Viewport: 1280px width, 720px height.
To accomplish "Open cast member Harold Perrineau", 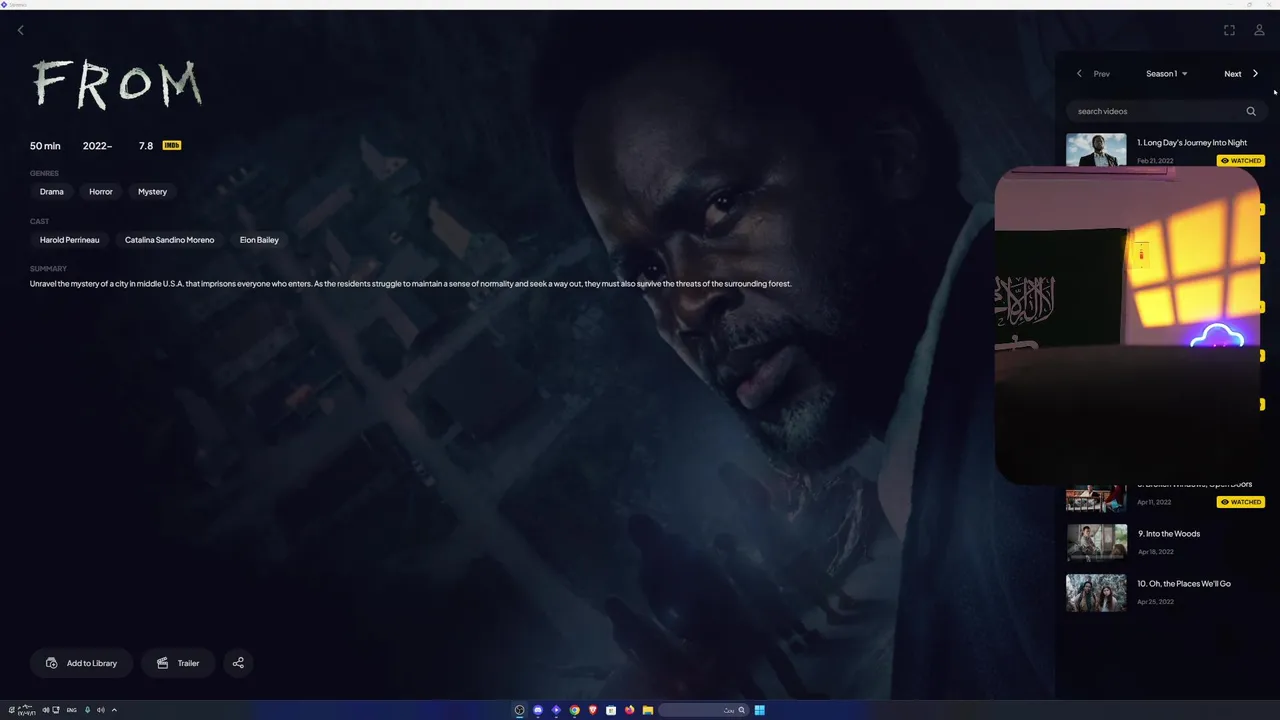I will pos(70,240).
